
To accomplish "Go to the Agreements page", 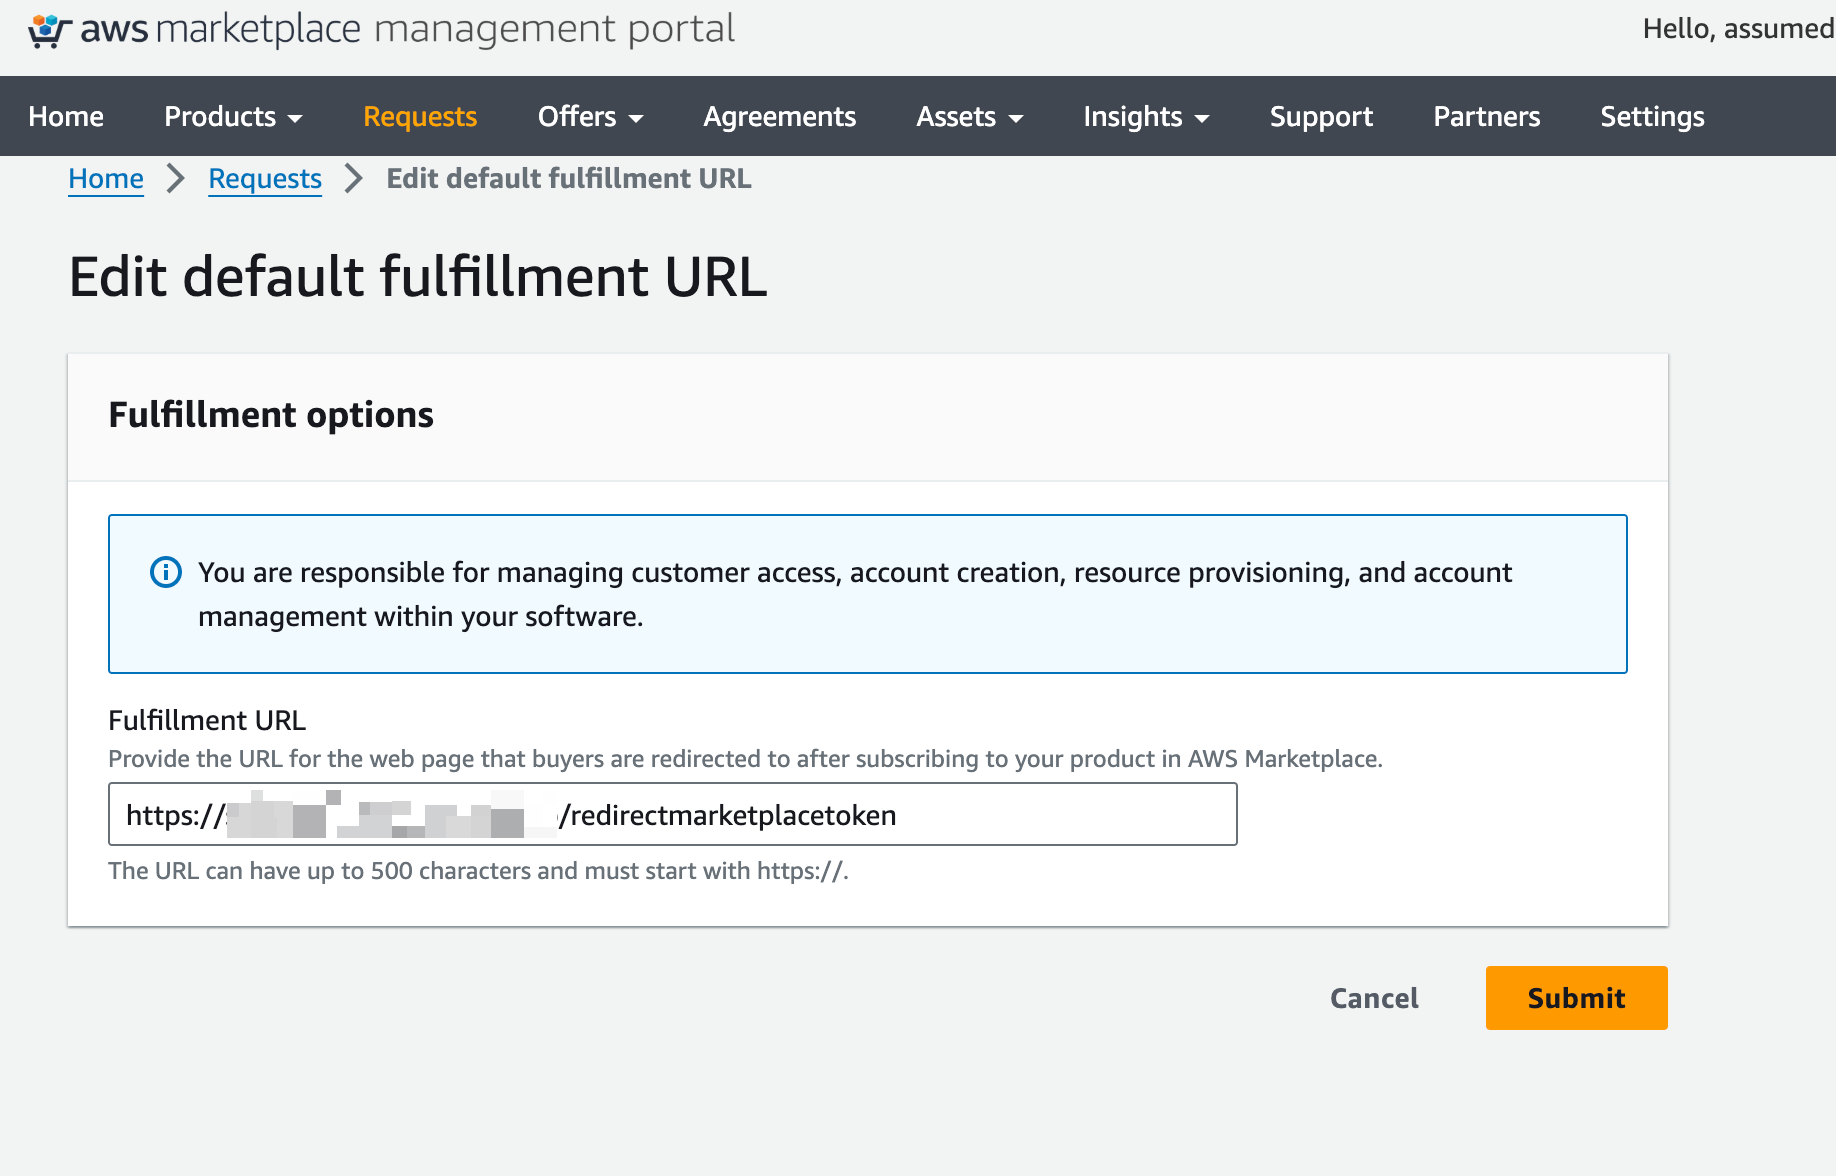I will pyautogui.click(x=779, y=116).
